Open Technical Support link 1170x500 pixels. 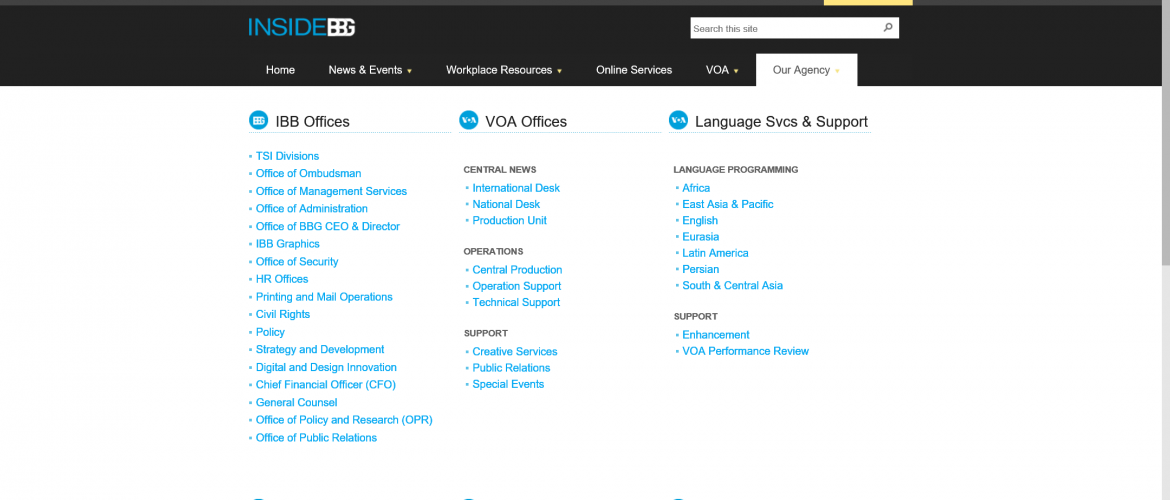pyautogui.click(x=516, y=302)
